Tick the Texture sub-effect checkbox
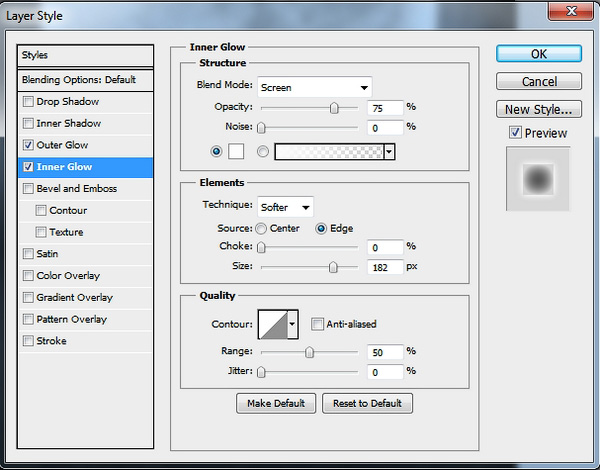This screenshot has width=600, height=470. click(41, 232)
